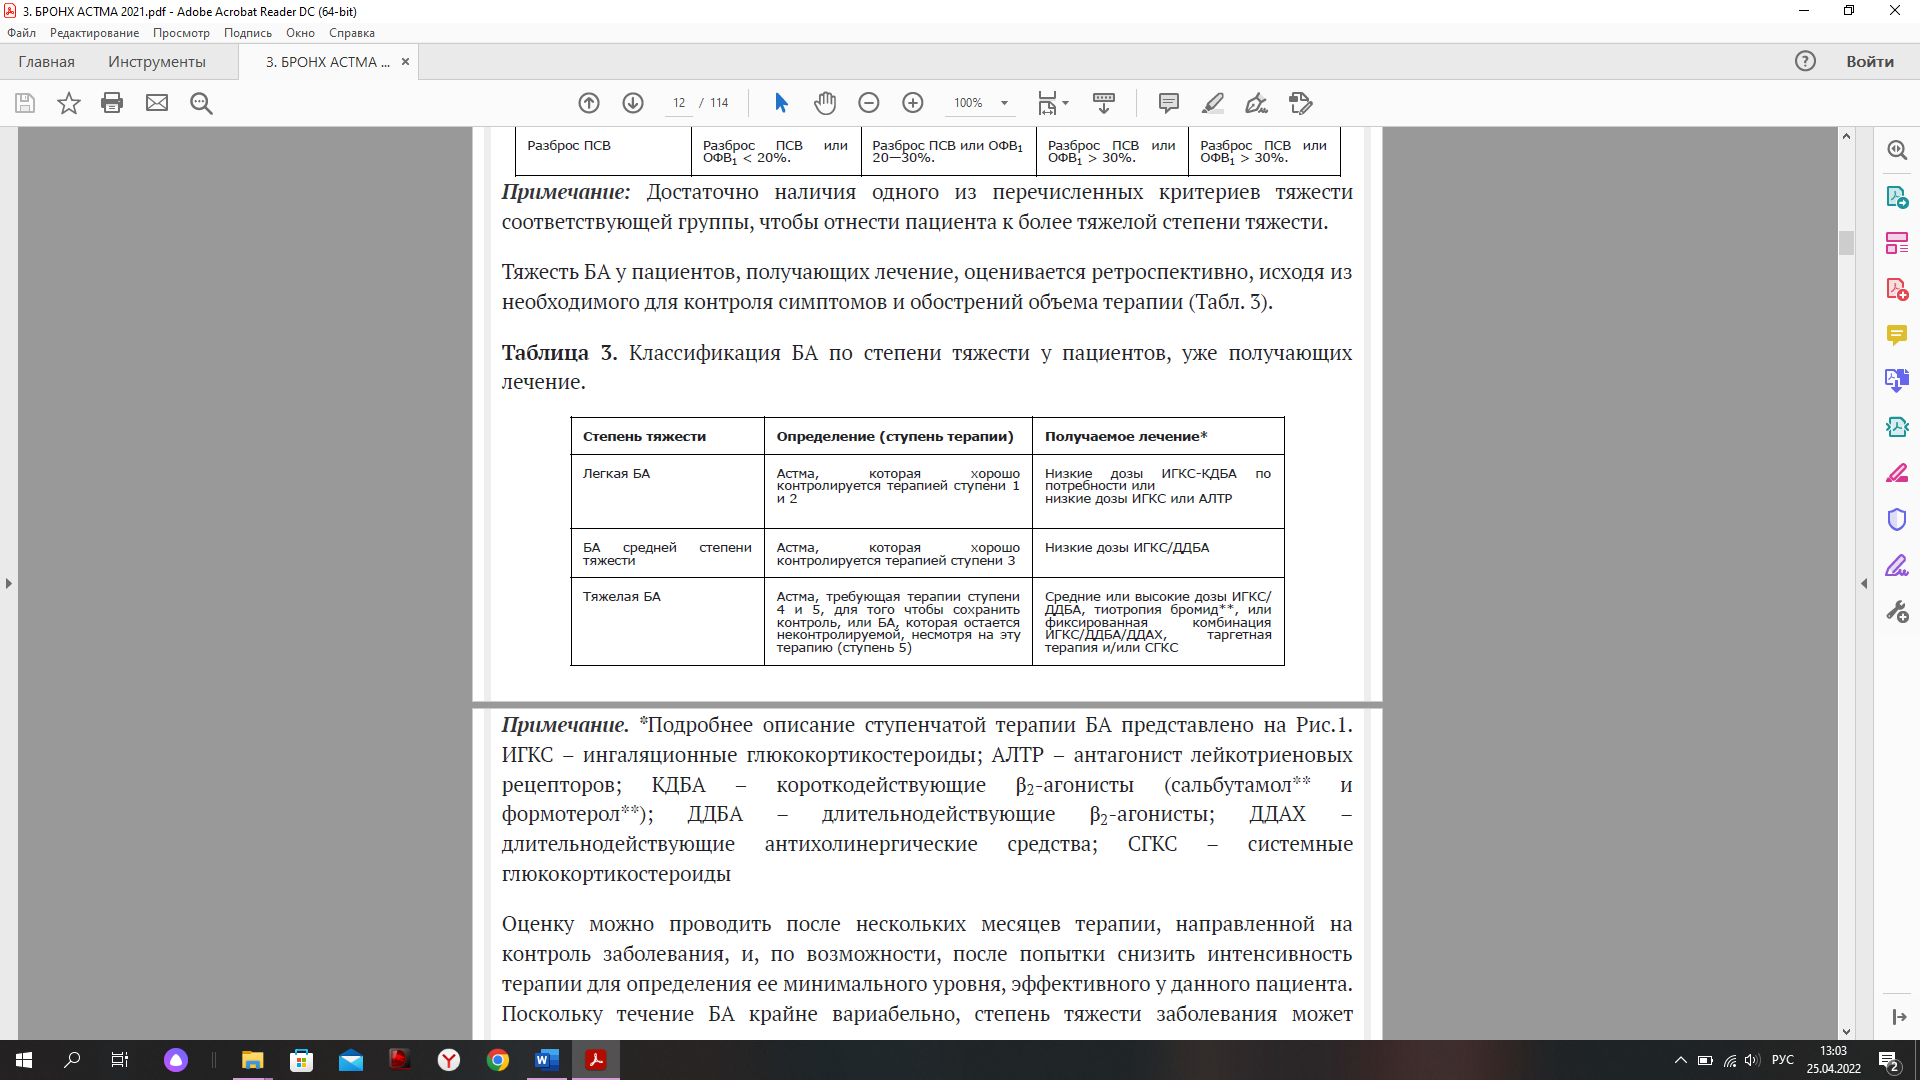Open the Редактирование menu
1920x1080 pixels.
[94, 33]
